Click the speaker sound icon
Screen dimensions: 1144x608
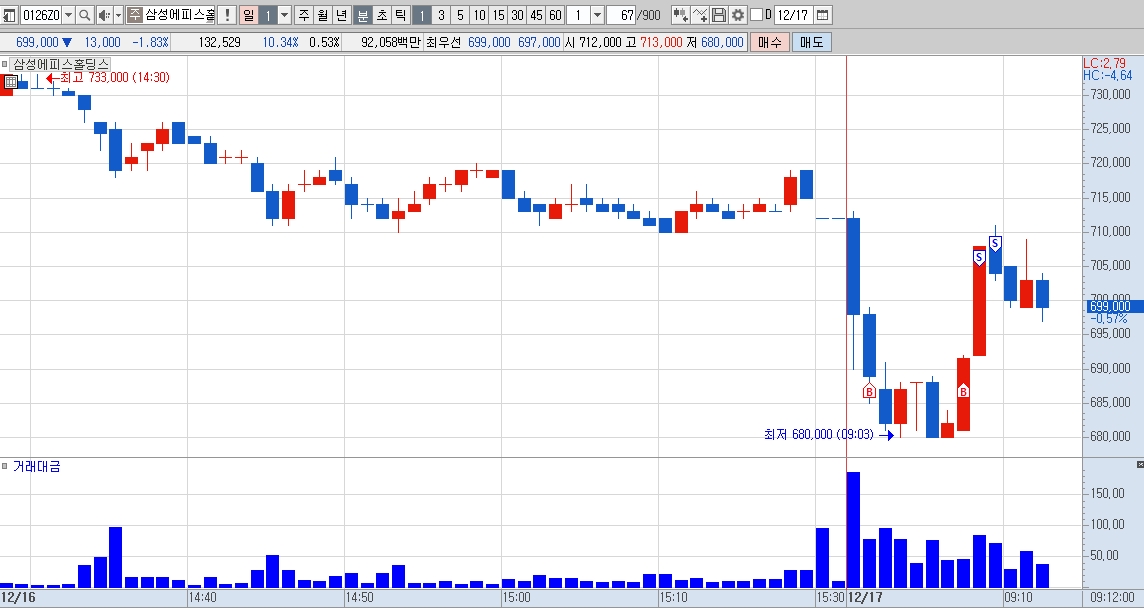(104, 15)
